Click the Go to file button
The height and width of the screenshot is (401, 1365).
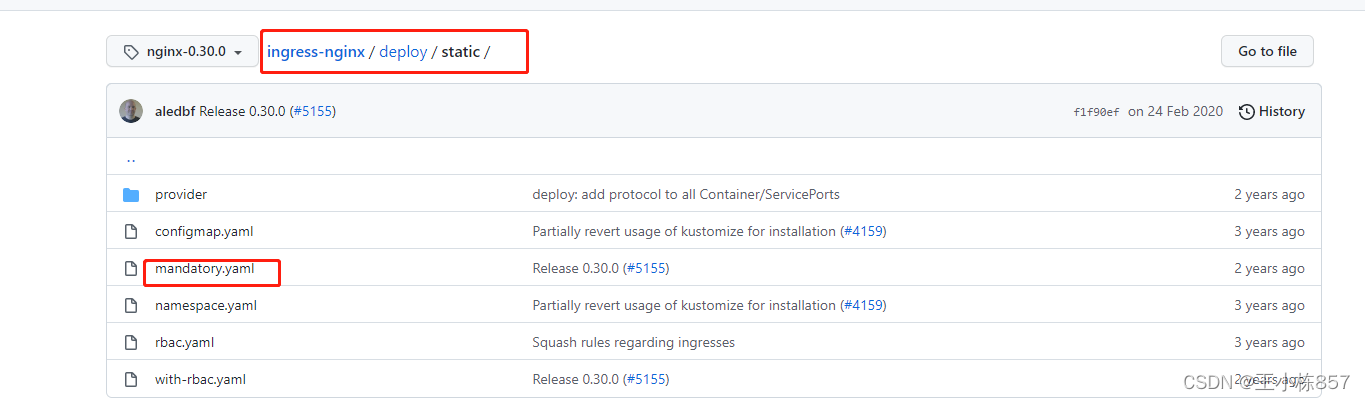[x=1267, y=51]
